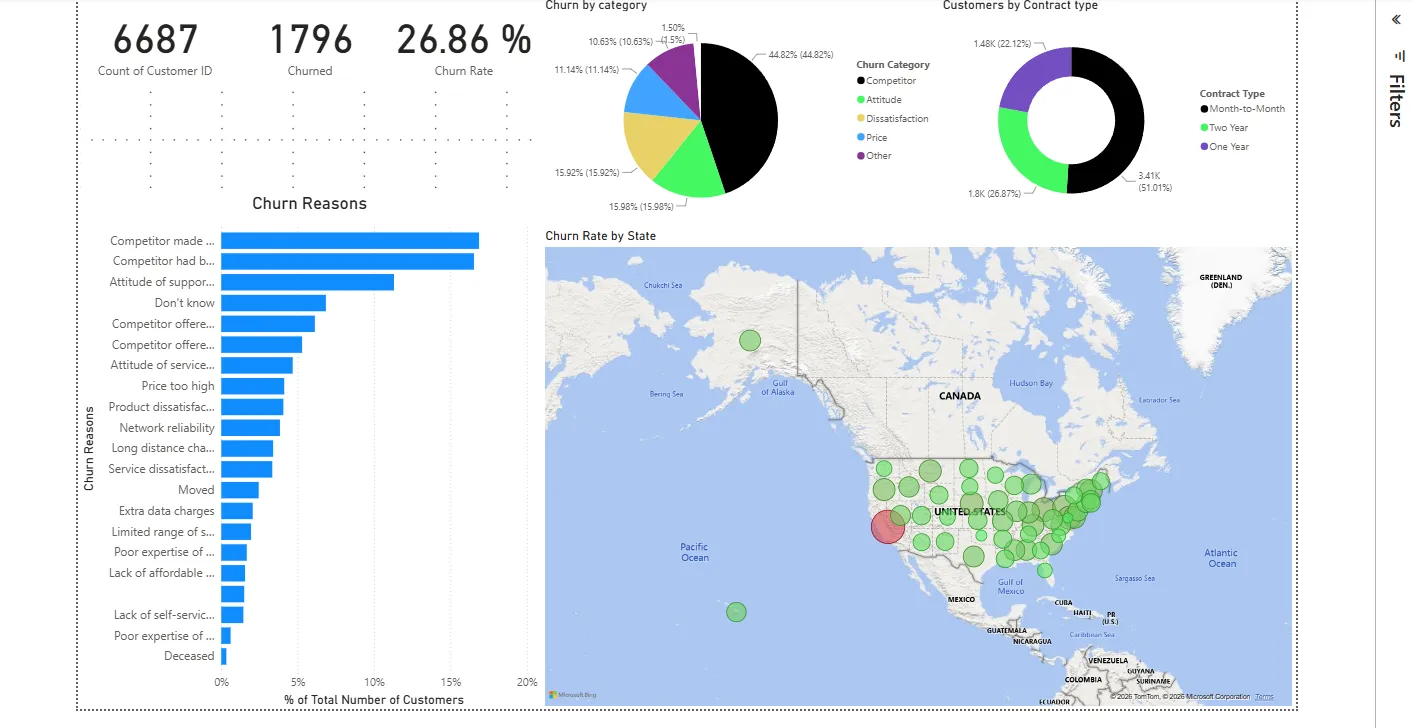
Task: Select Two Year contract legend item
Action: [1224, 127]
